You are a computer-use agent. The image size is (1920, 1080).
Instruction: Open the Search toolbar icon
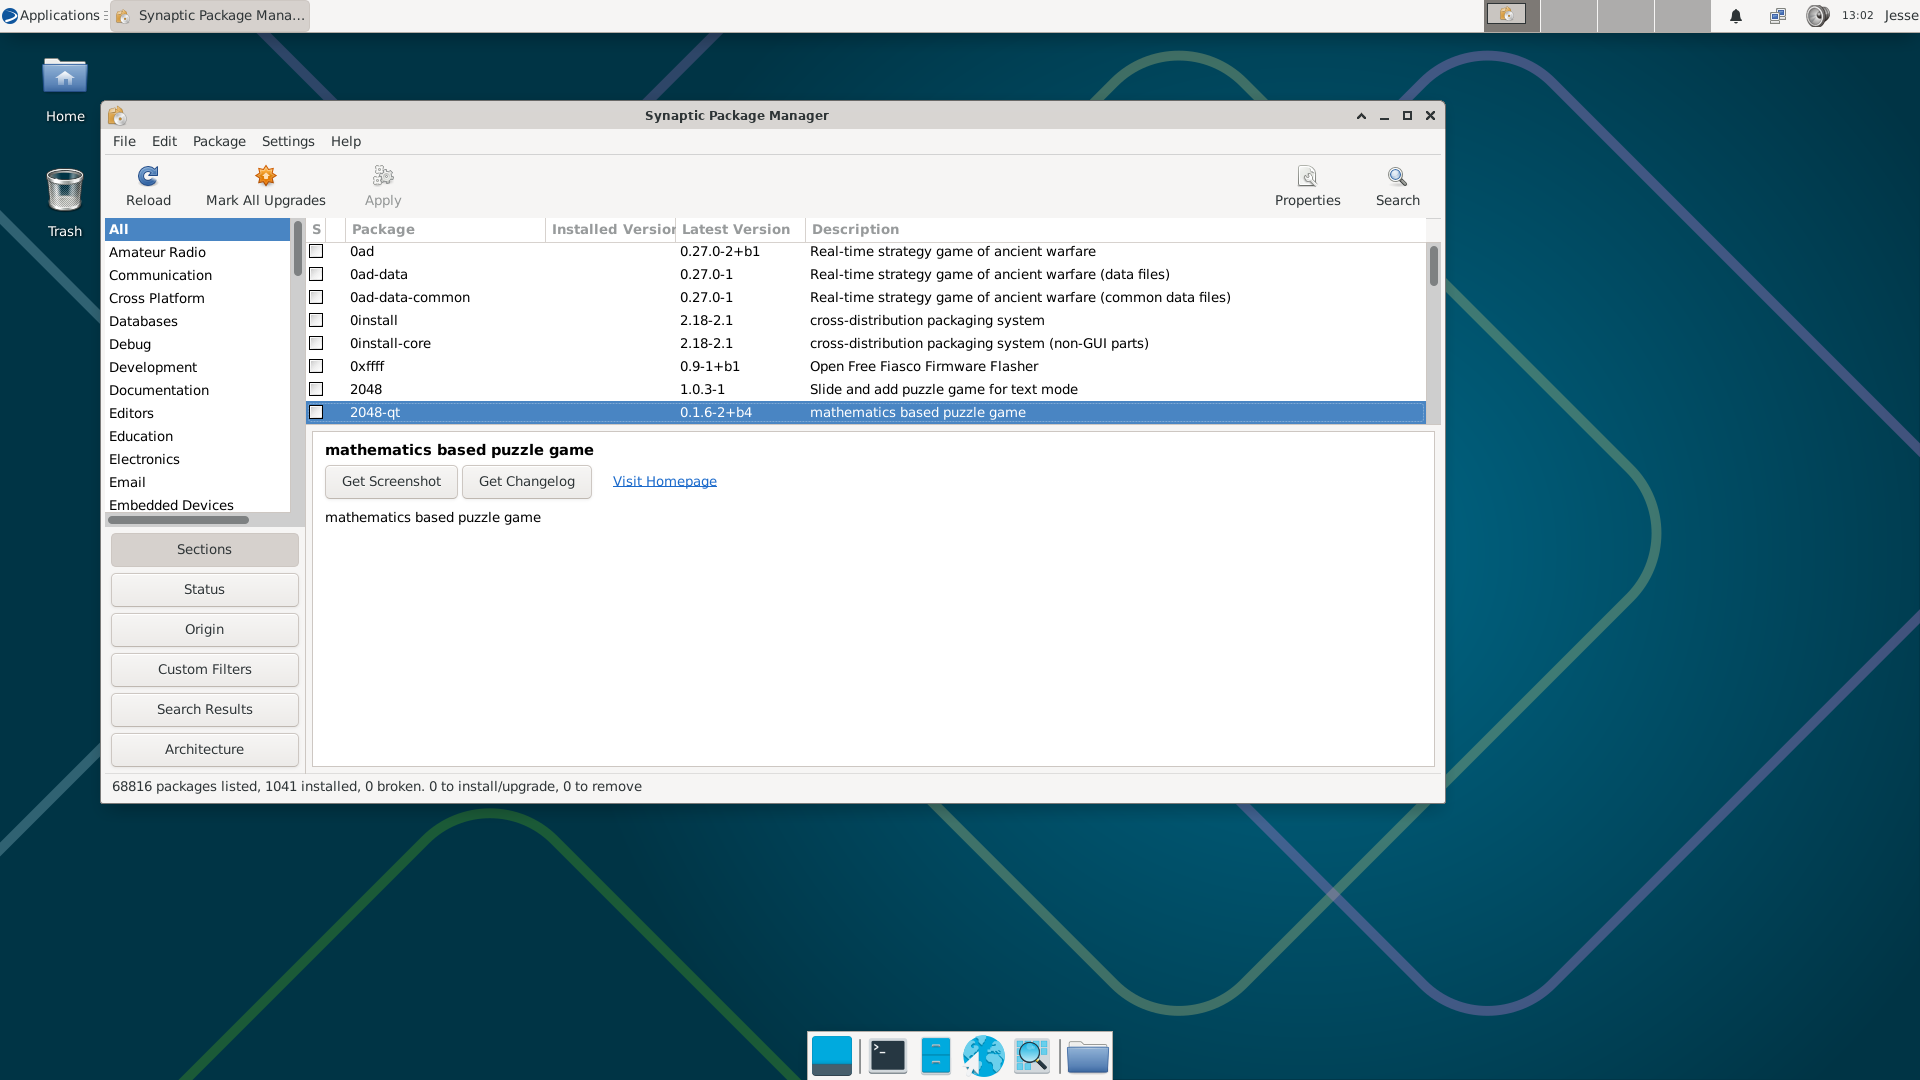pos(1397,177)
